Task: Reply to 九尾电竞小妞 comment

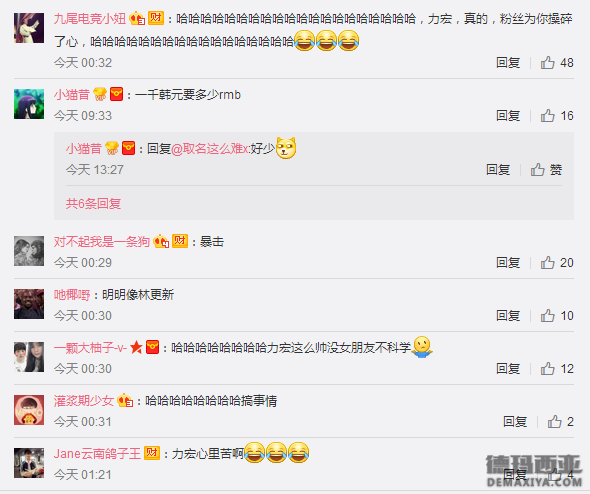Action: pyautogui.click(x=508, y=62)
